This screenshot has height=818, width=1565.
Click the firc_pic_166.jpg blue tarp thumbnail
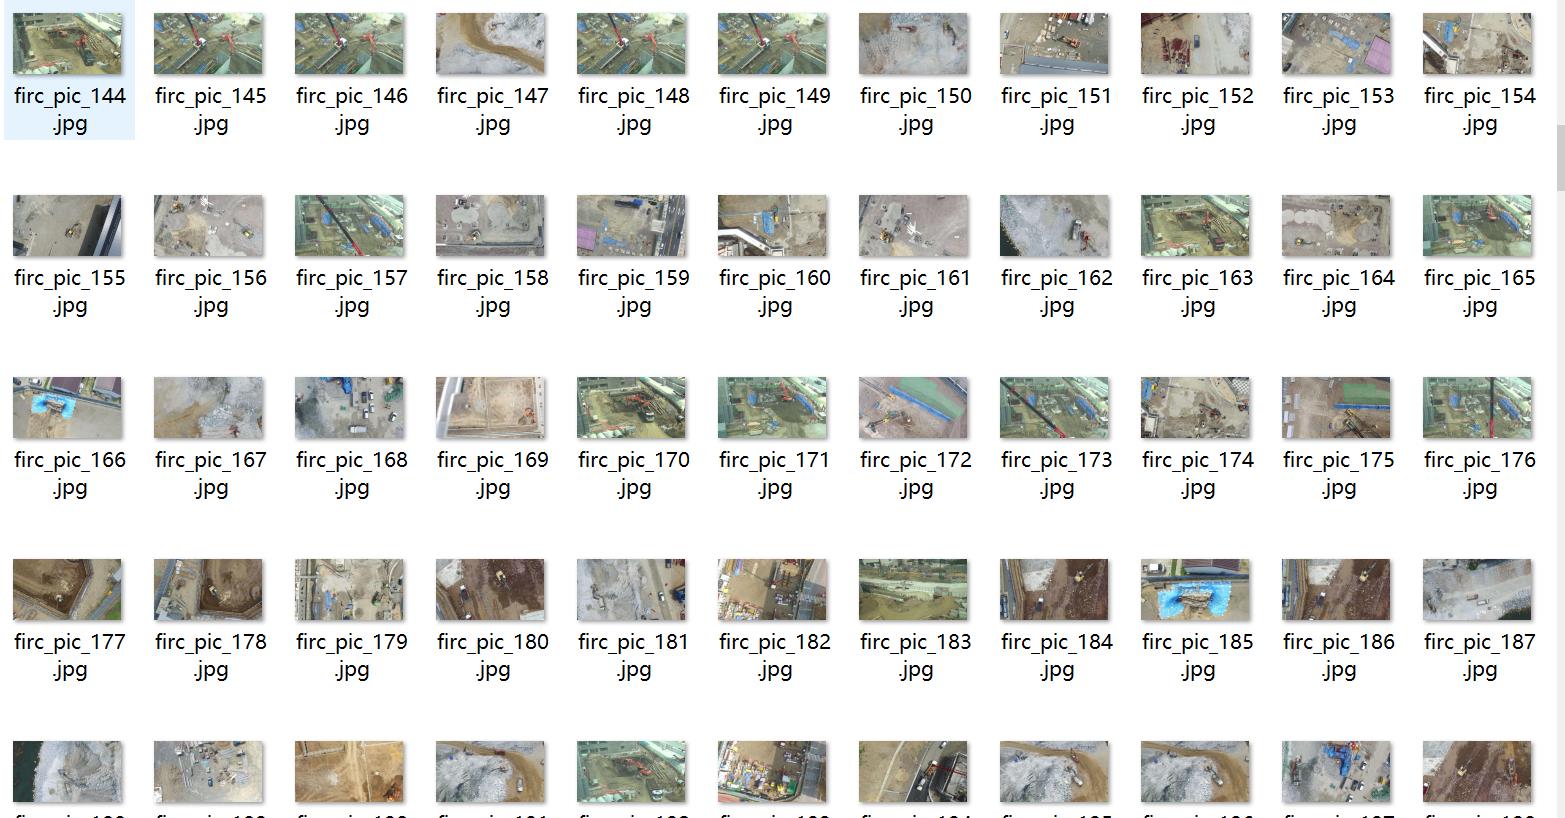coord(67,407)
